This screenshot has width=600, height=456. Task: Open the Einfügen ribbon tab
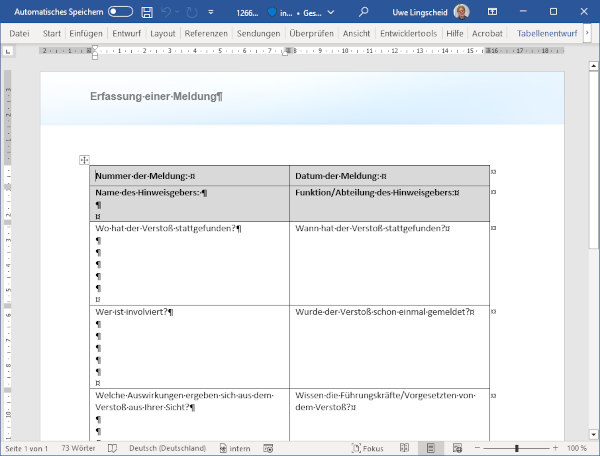(85, 33)
